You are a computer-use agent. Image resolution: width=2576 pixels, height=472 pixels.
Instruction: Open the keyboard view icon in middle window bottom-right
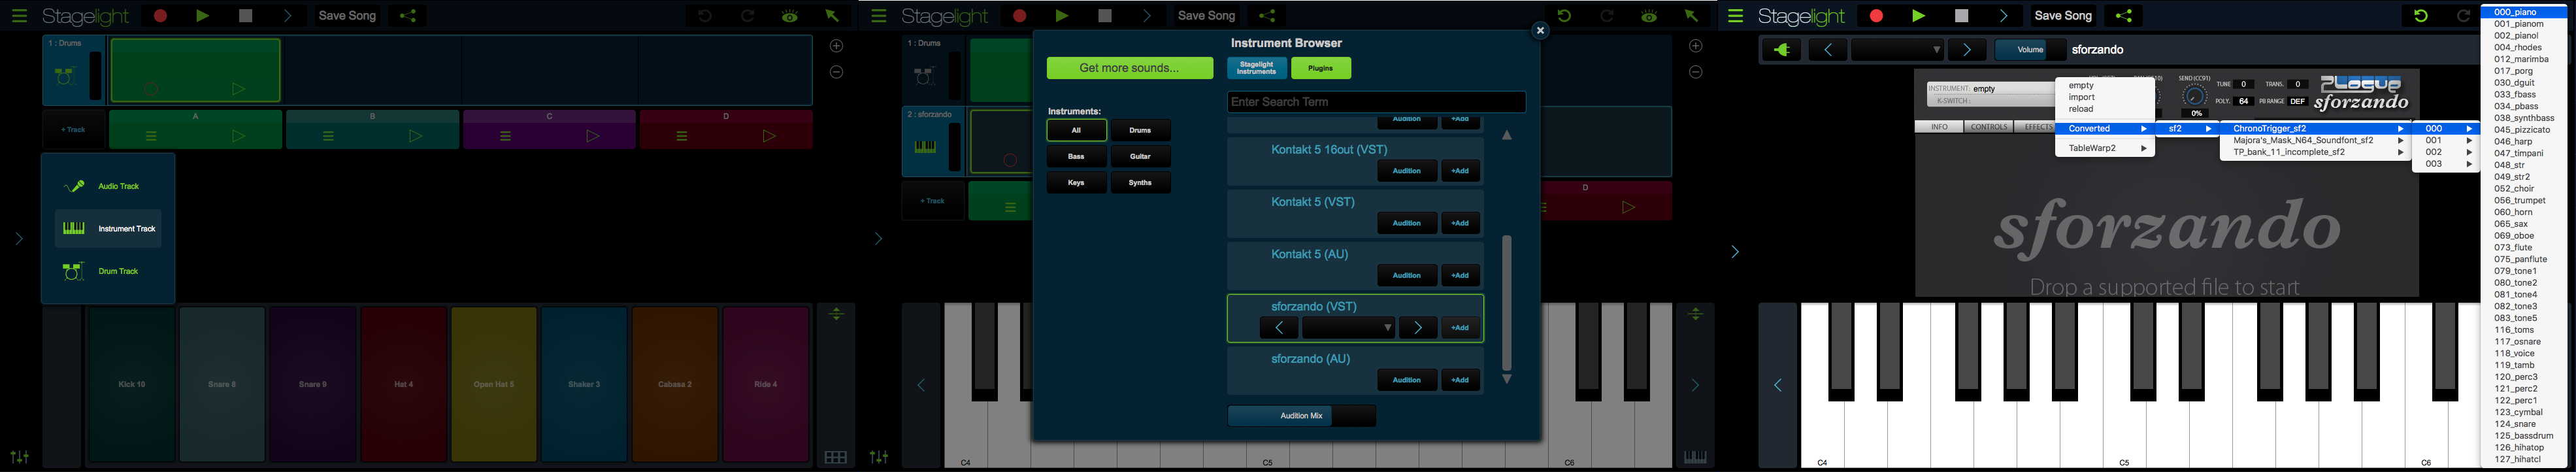[1695, 457]
